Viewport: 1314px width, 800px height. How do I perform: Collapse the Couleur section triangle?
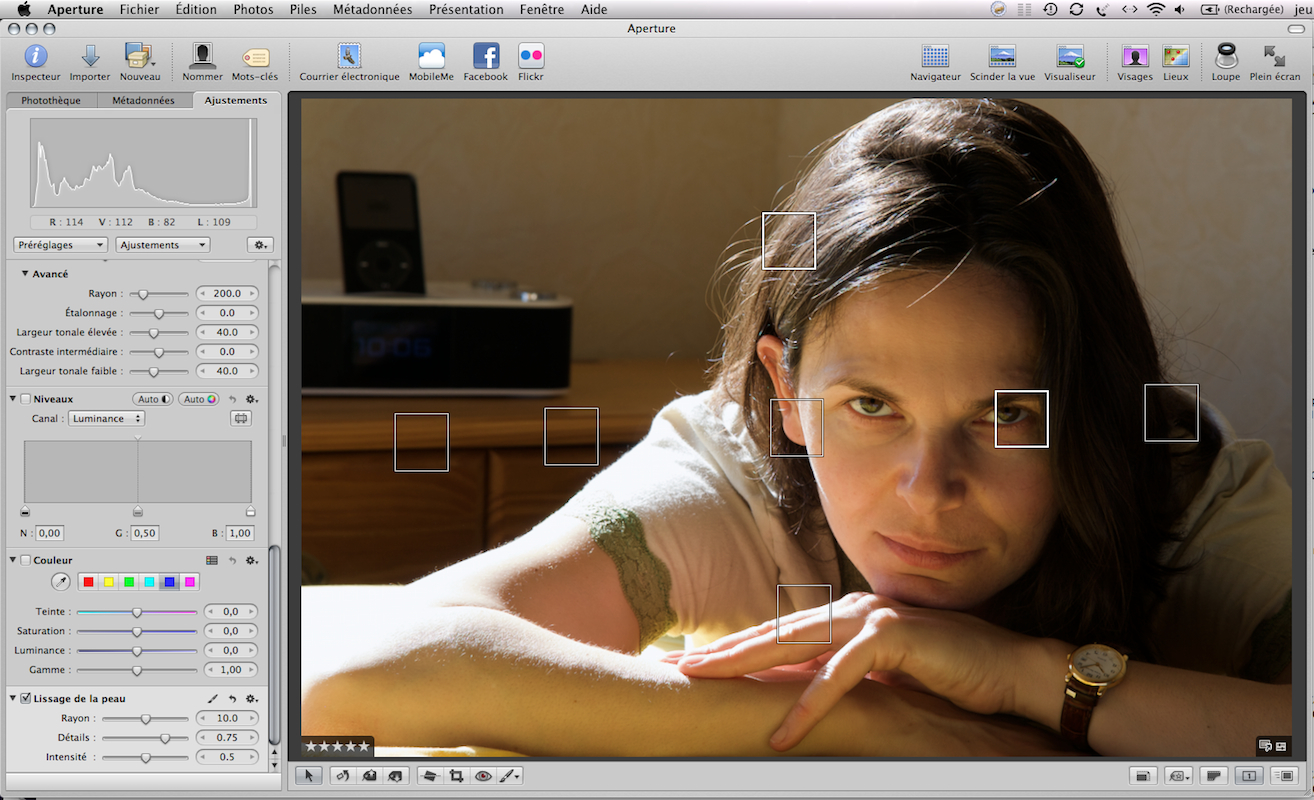click(14, 561)
